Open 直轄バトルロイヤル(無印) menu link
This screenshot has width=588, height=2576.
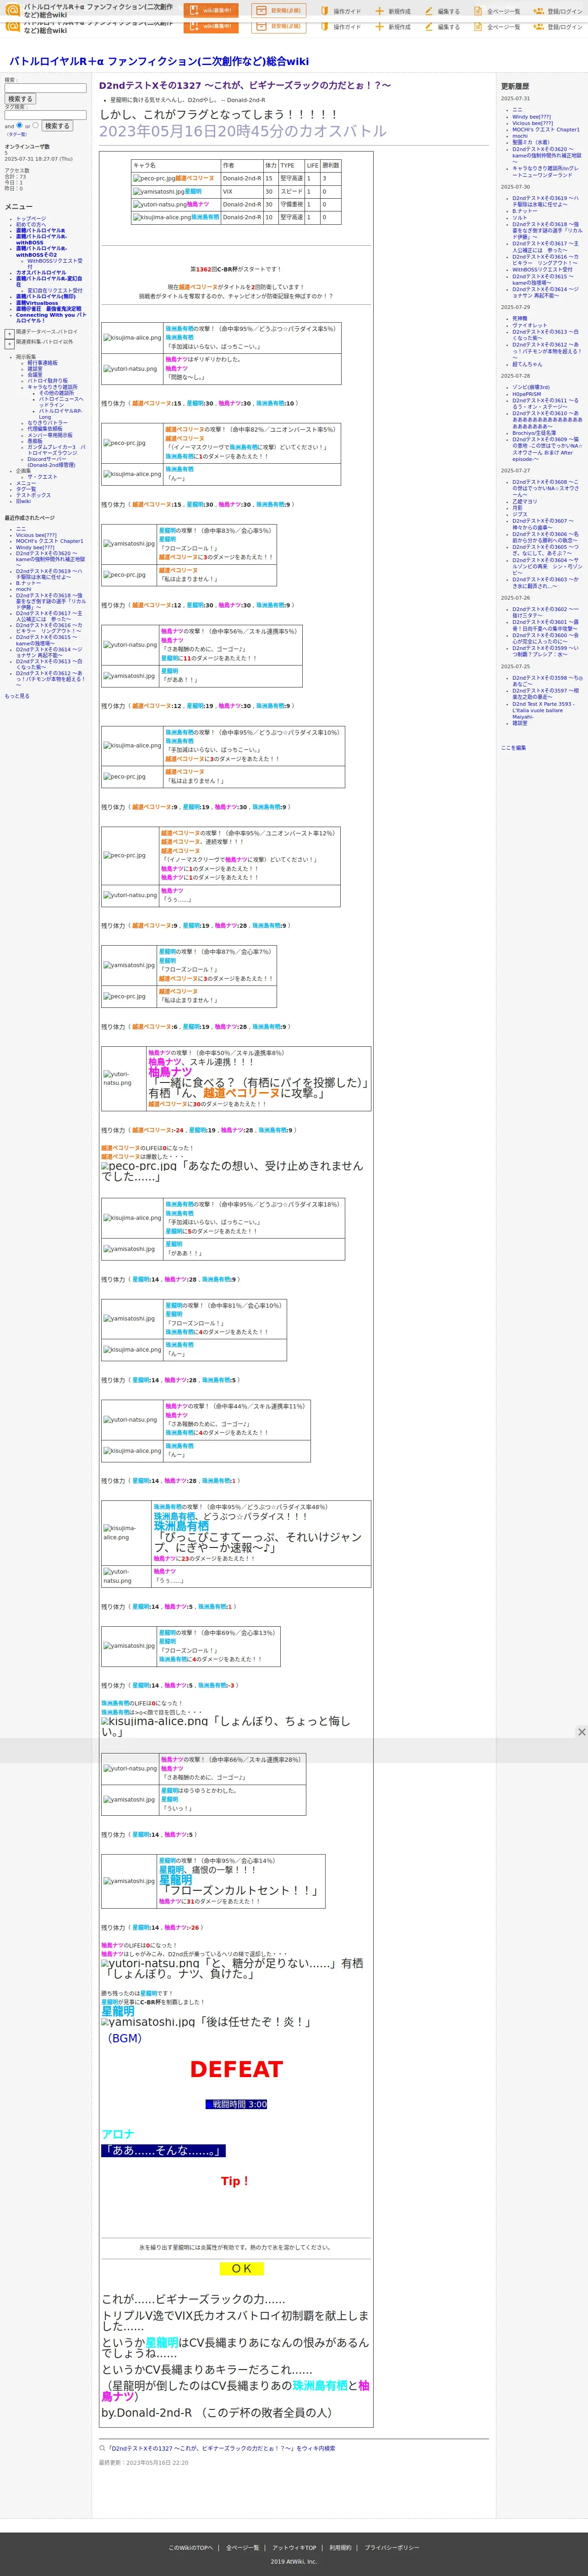(x=45, y=297)
